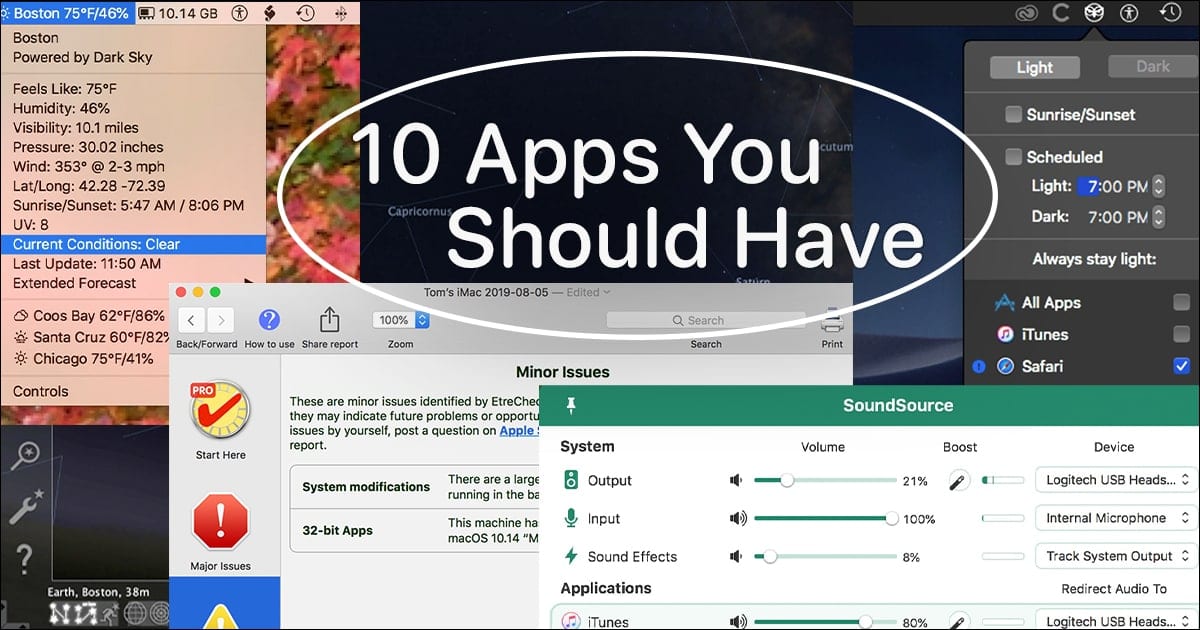Click the Output boost magic wand icon
This screenshot has width=1200, height=630.
click(959, 481)
